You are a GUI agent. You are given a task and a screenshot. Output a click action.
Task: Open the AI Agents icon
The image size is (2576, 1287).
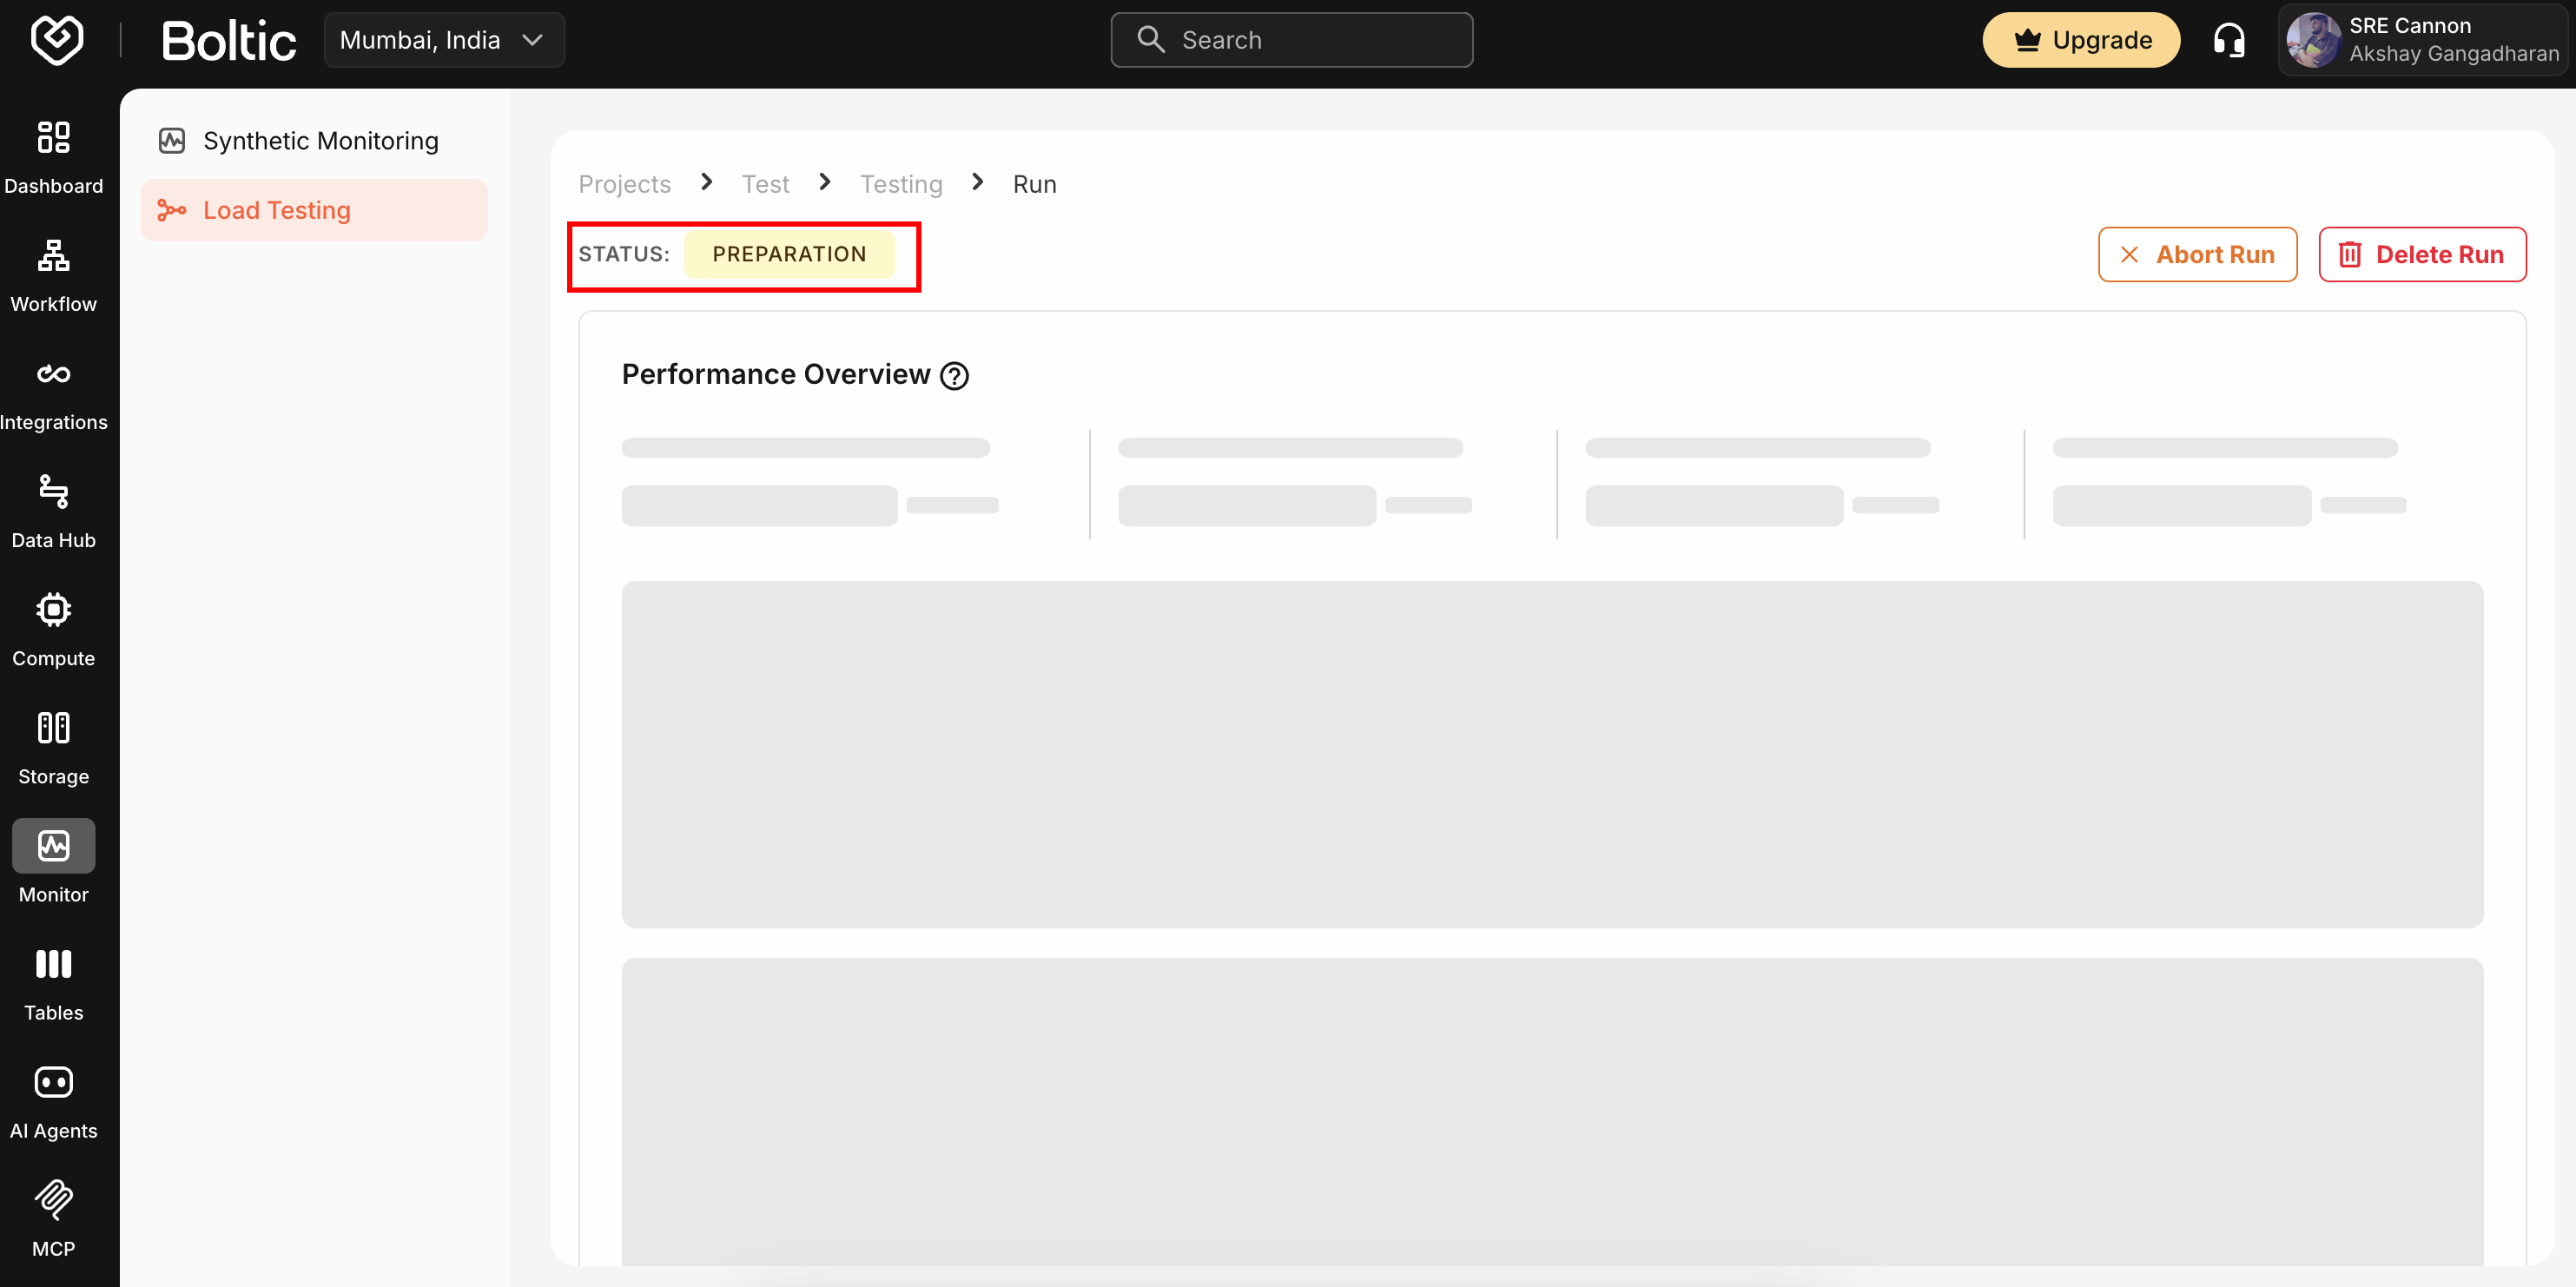pyautogui.click(x=53, y=1082)
